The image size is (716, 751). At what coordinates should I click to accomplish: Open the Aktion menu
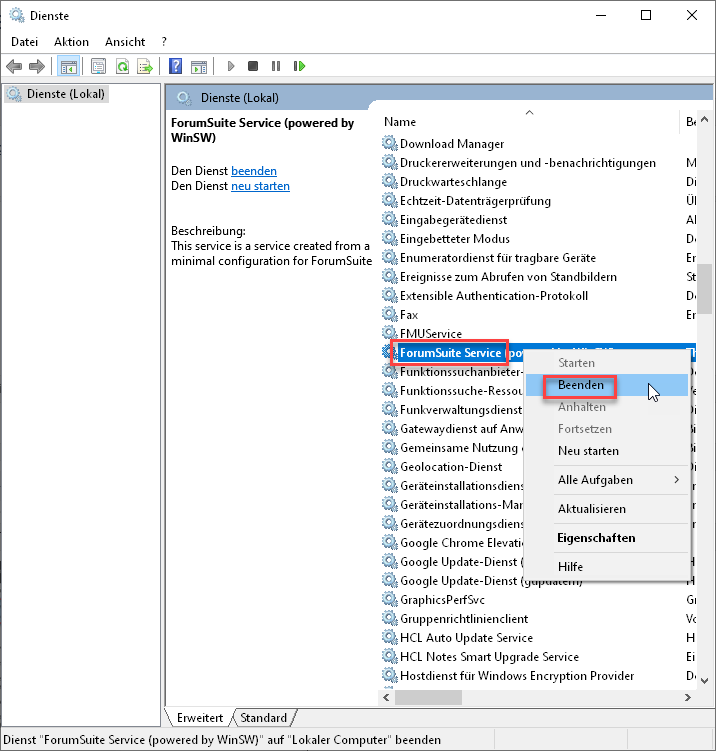pyautogui.click(x=71, y=42)
